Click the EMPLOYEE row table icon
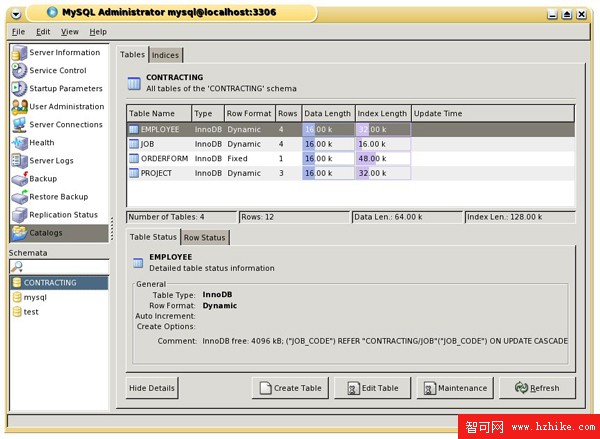The image size is (600, 439). tap(134, 129)
